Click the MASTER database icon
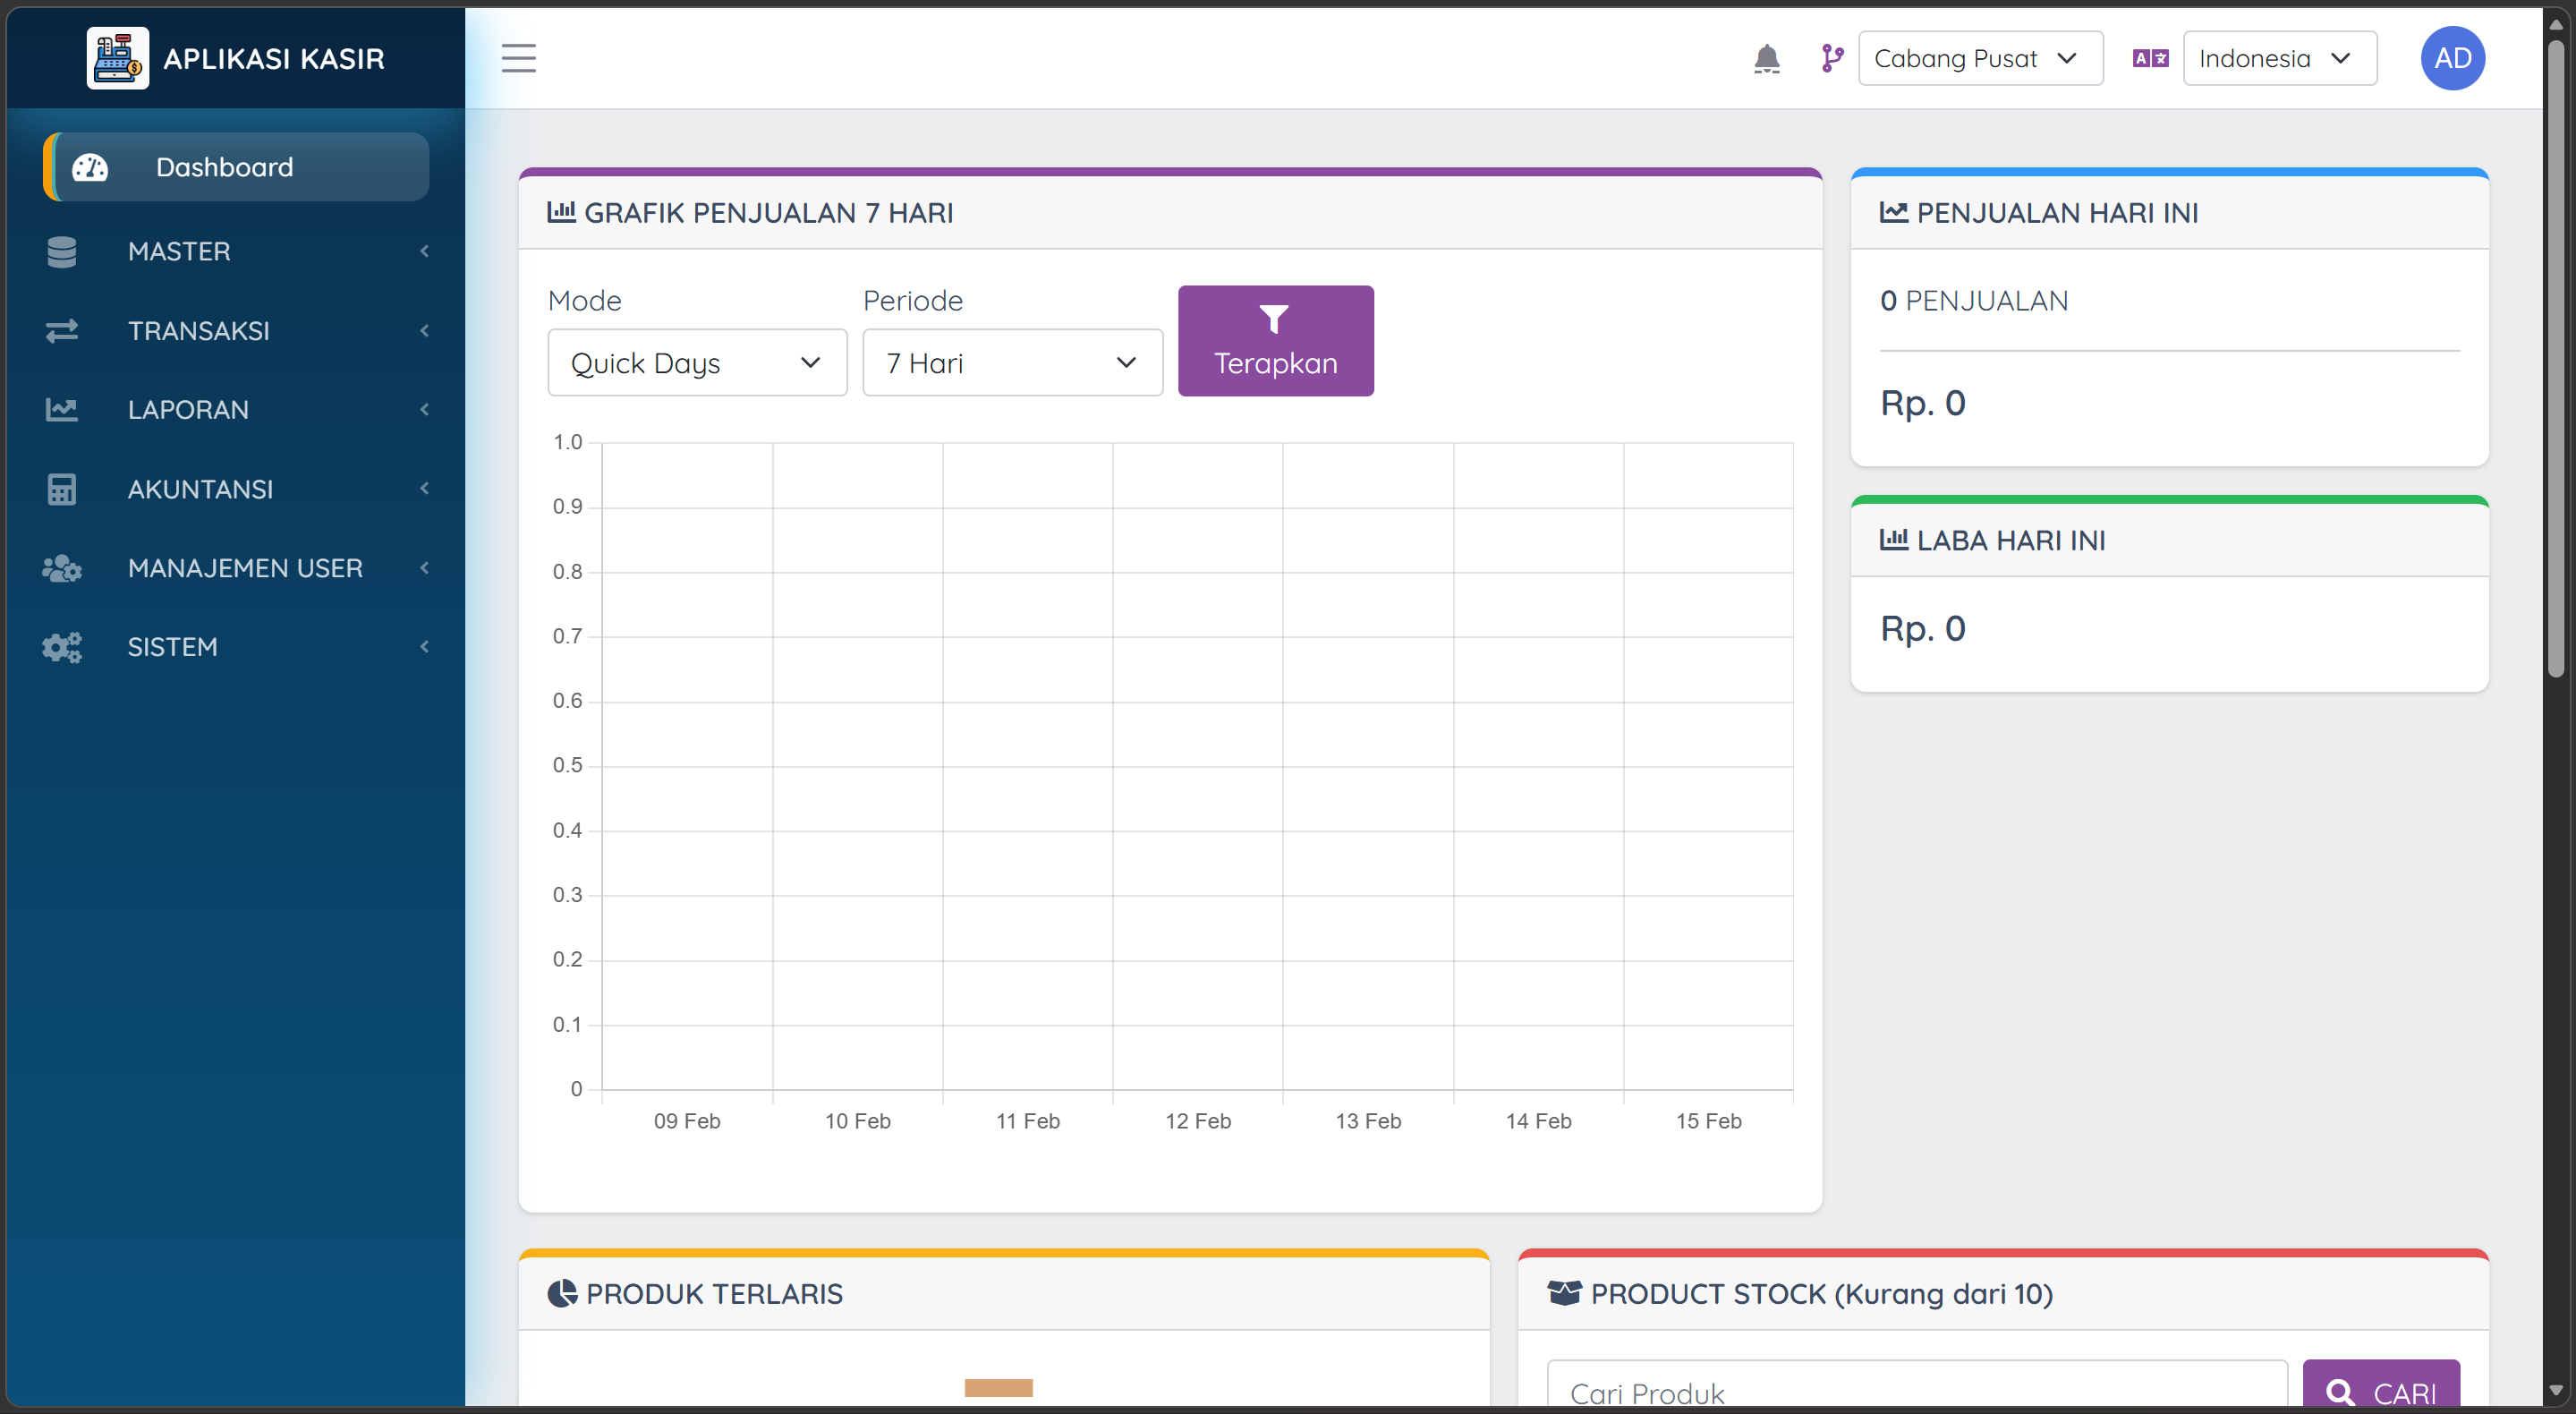The image size is (2576, 1414). (62, 251)
